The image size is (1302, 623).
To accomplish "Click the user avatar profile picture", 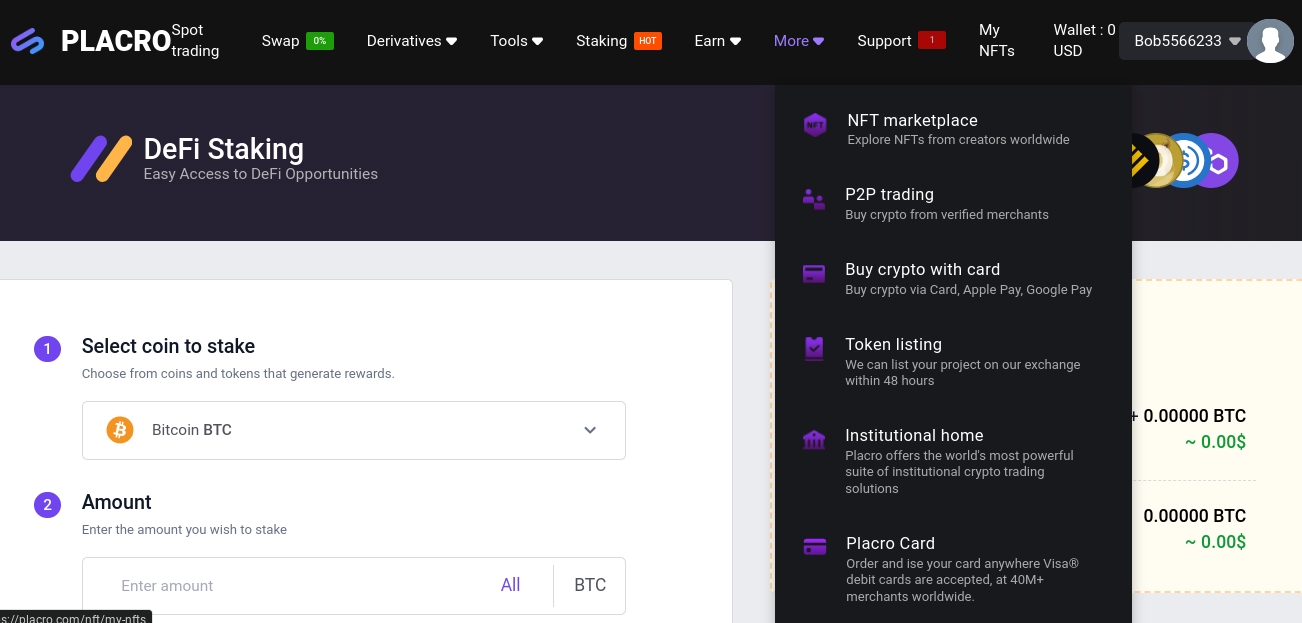I will (x=1270, y=41).
